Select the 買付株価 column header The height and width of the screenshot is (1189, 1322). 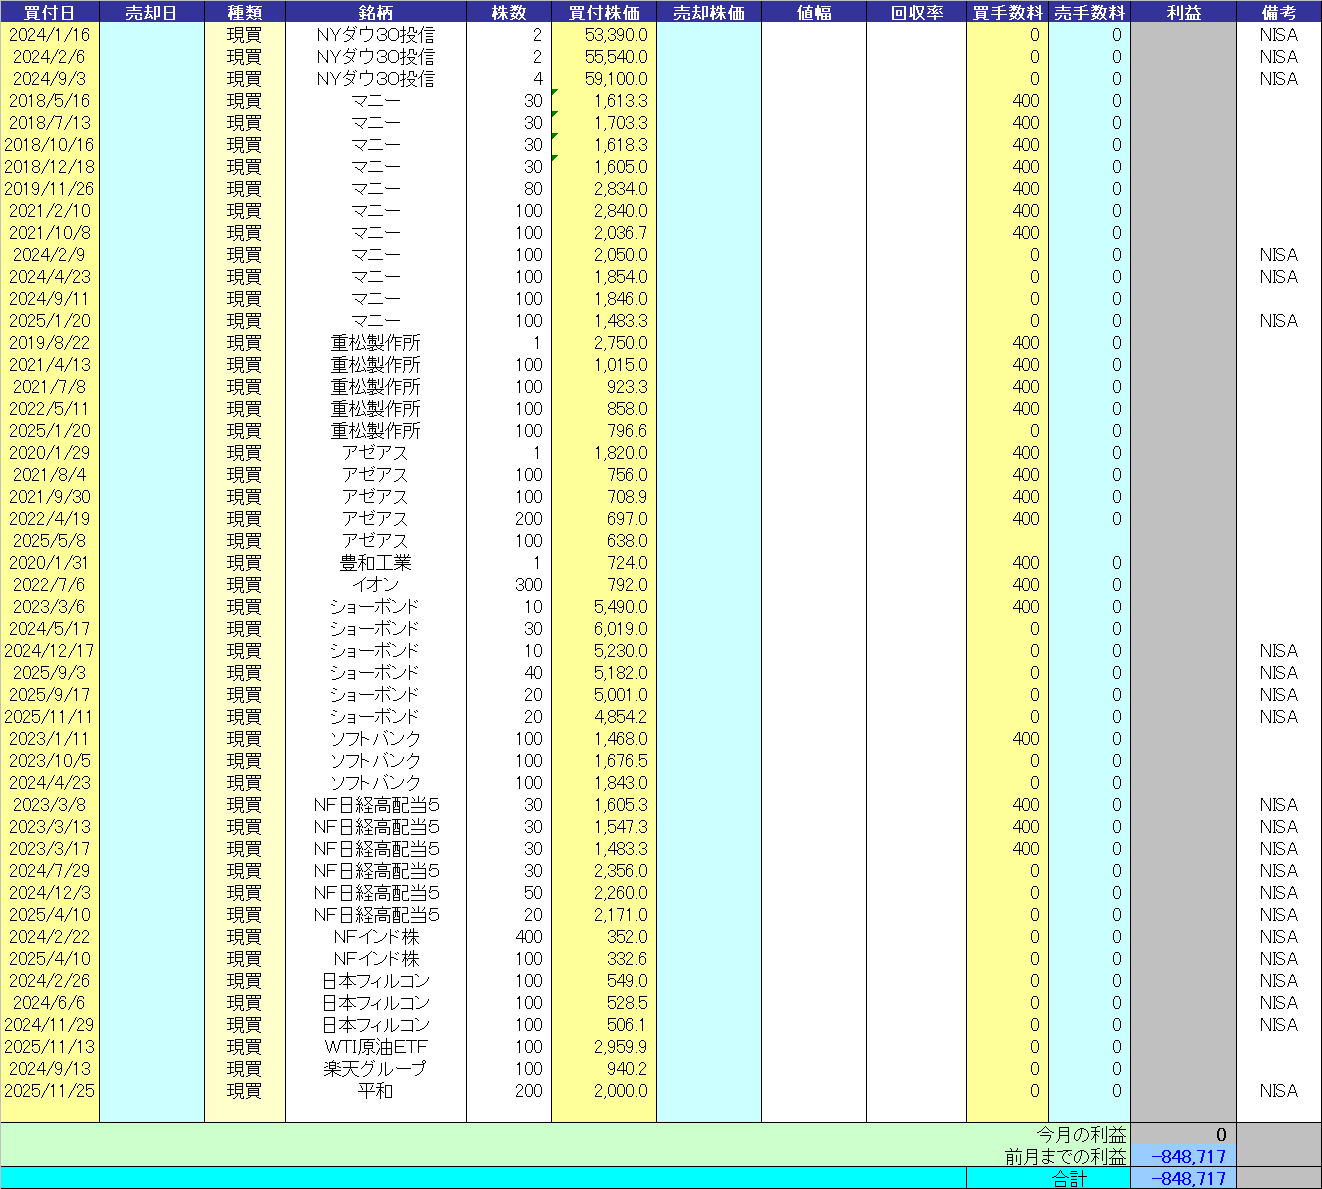[x=603, y=12]
